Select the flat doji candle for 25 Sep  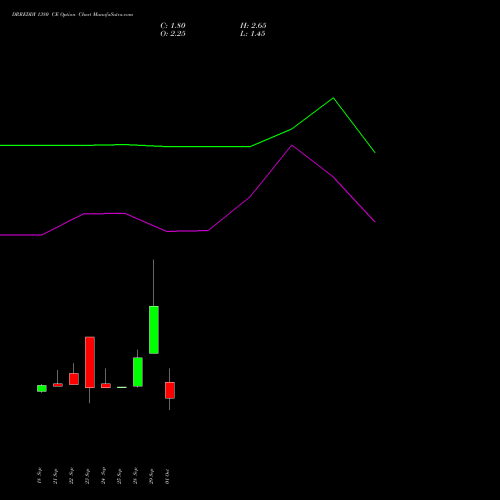(122, 387)
